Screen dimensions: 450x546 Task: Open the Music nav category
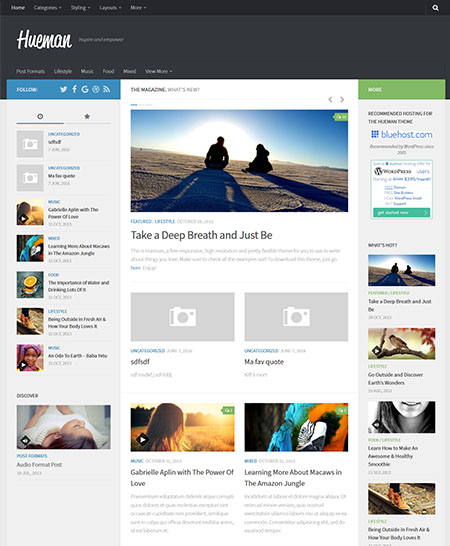[x=87, y=71]
